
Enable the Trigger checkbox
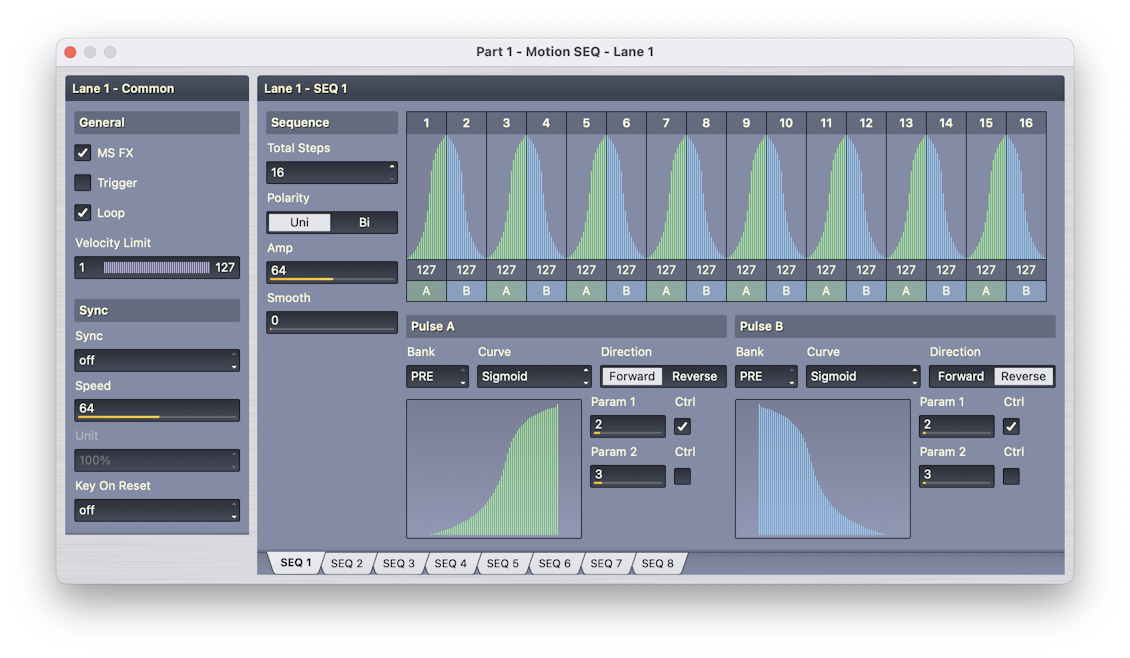pos(83,183)
